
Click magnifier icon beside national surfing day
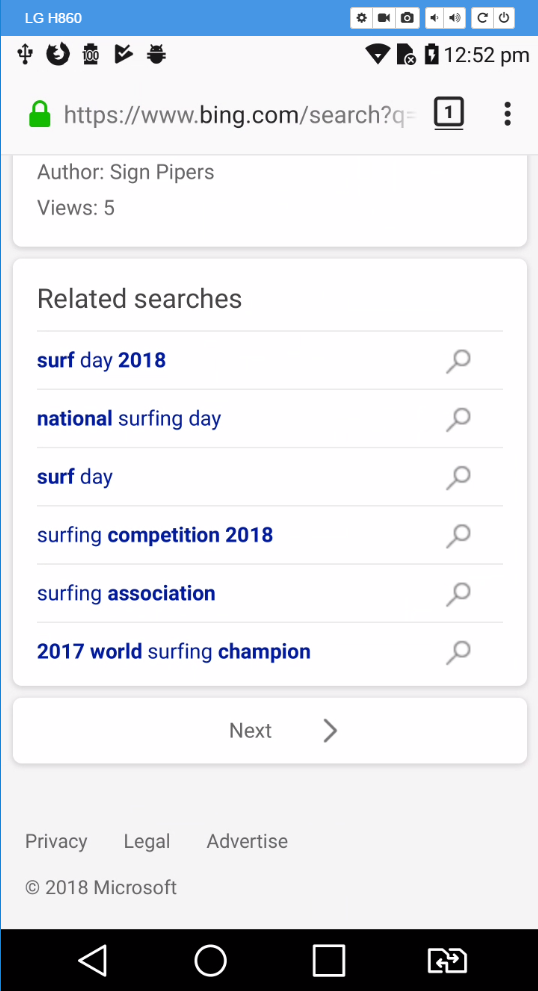(458, 419)
